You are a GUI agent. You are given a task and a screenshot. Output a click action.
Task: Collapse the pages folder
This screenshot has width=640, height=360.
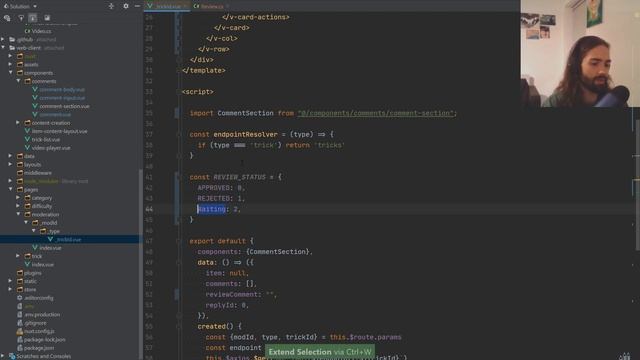[11, 189]
